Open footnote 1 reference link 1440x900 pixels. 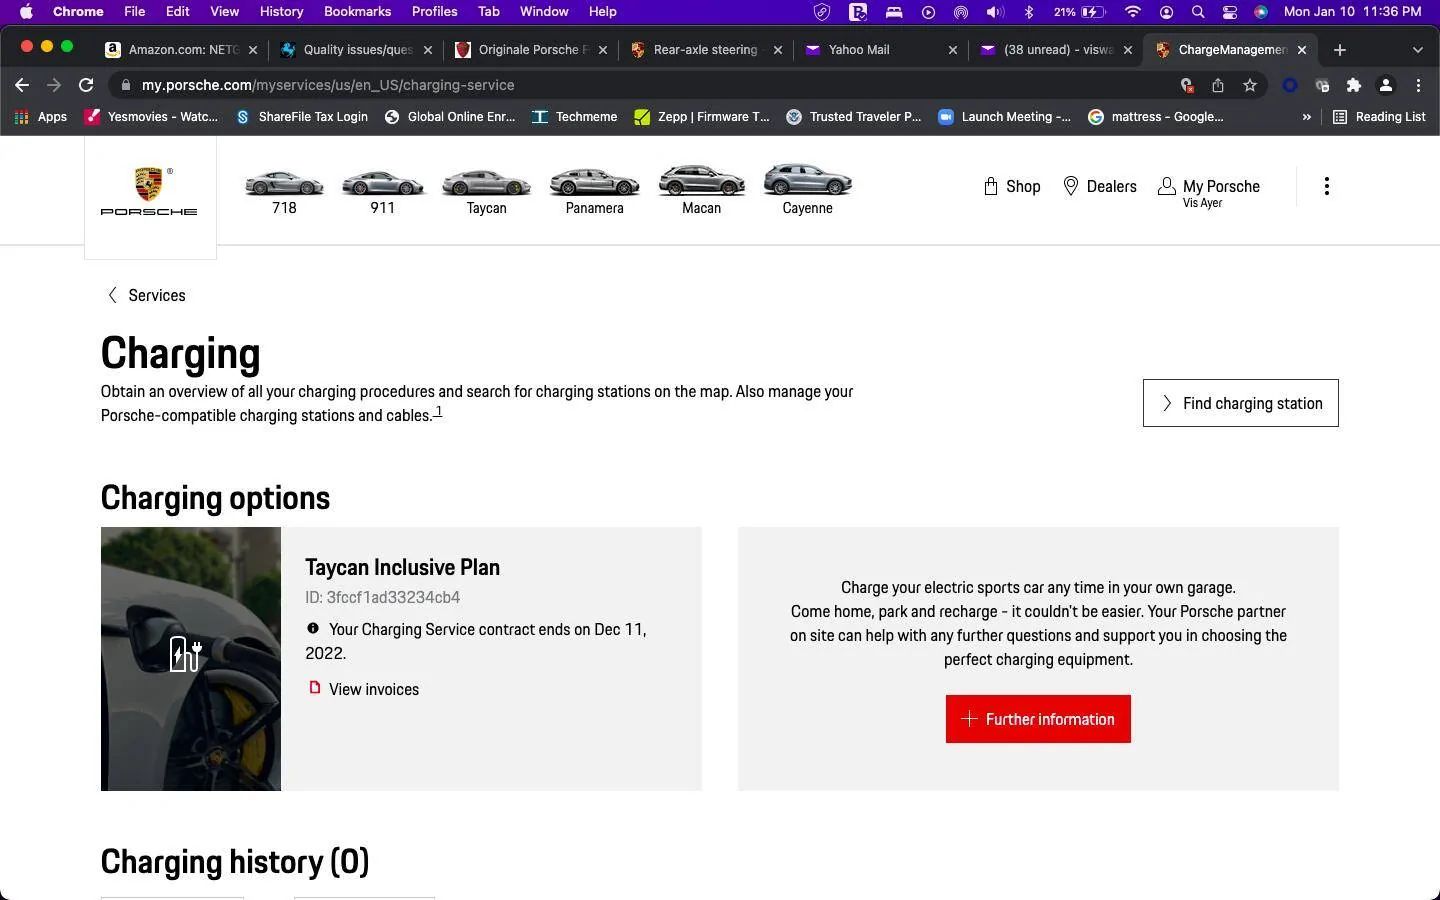pos(438,411)
